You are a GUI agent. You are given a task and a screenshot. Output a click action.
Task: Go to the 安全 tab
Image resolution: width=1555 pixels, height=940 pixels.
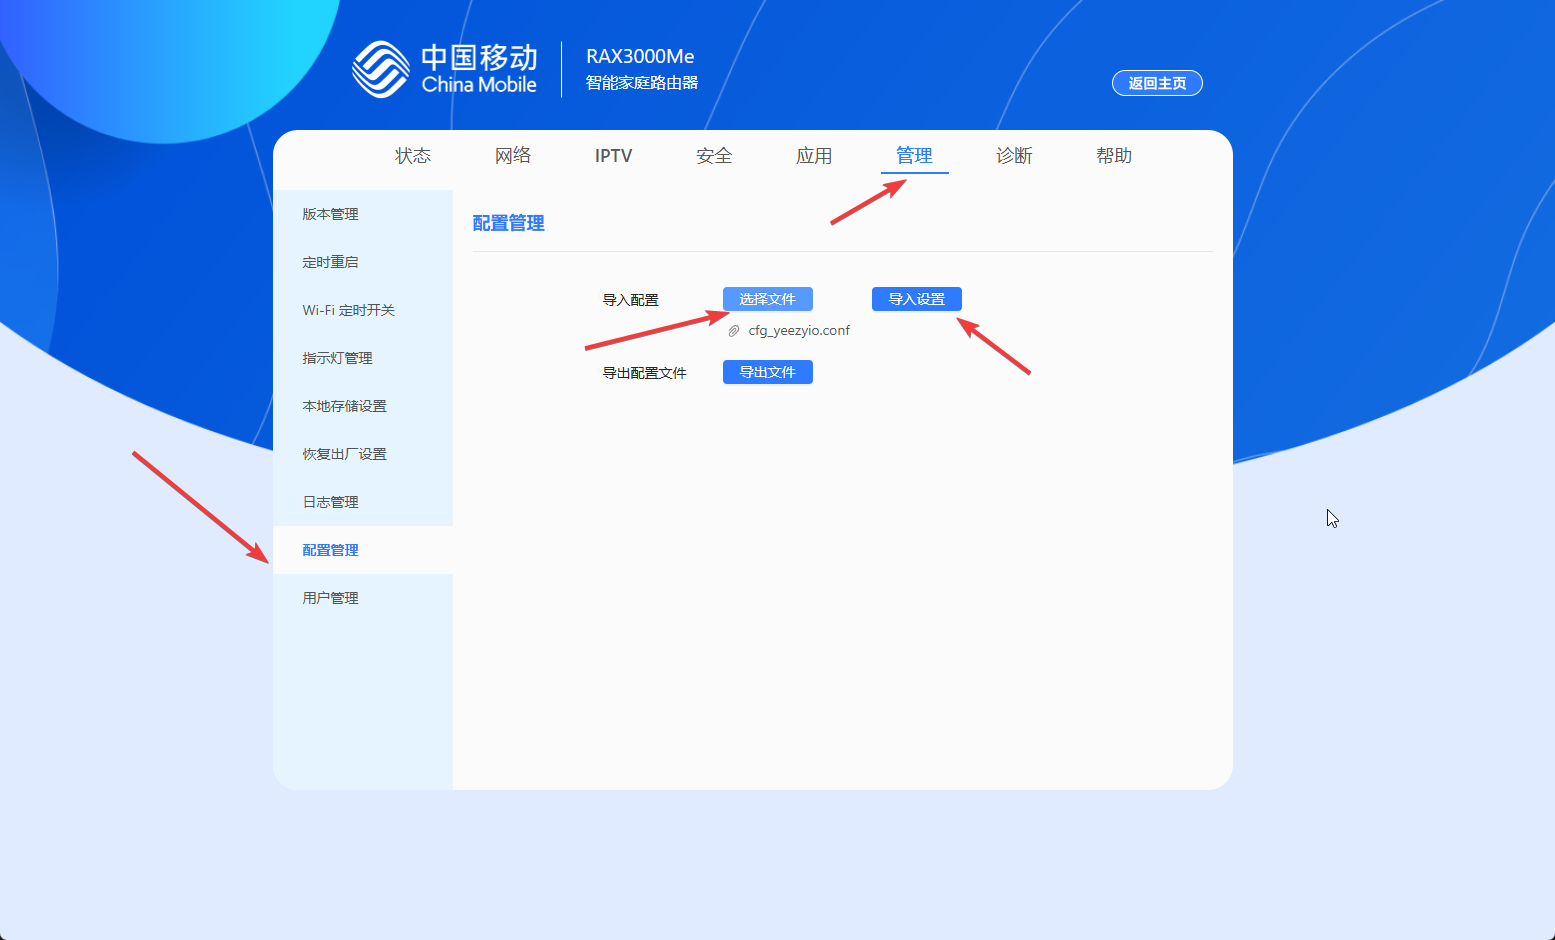coord(714,156)
